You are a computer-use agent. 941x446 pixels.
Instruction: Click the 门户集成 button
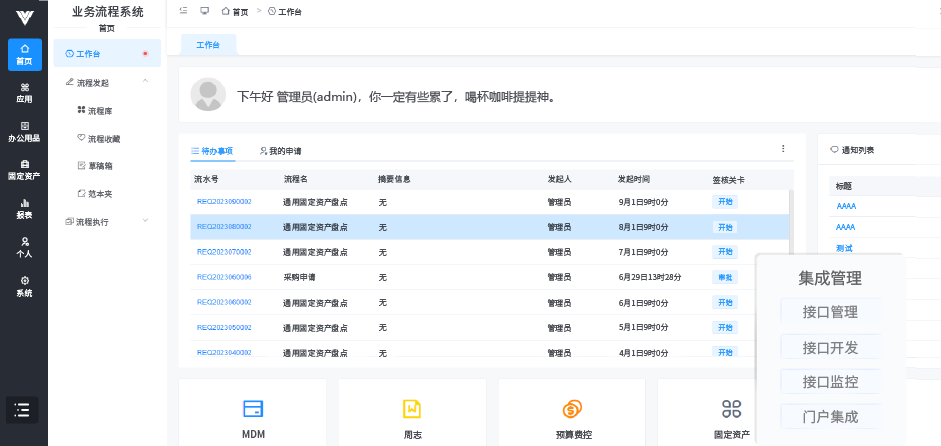click(x=830, y=417)
